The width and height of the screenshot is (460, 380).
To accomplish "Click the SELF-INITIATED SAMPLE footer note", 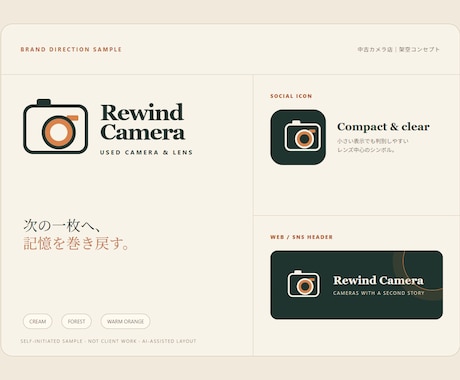I will click(x=108, y=341).
